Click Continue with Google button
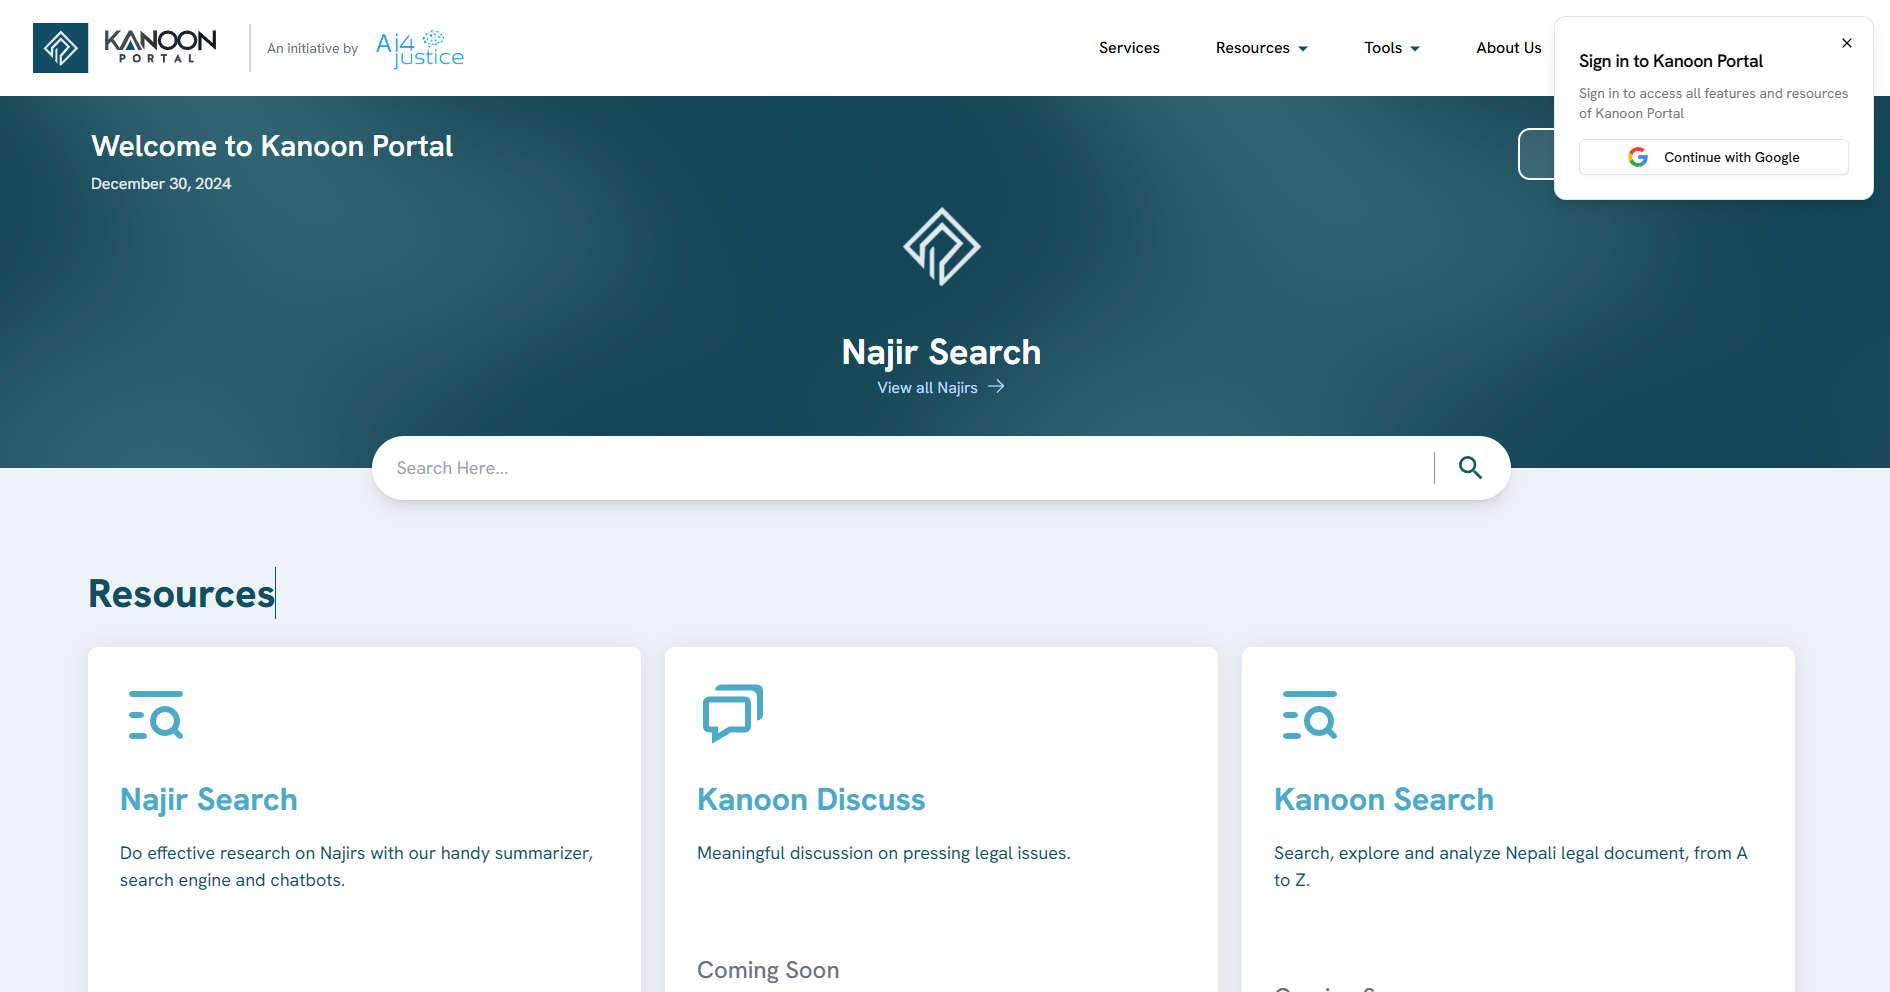 point(1713,157)
